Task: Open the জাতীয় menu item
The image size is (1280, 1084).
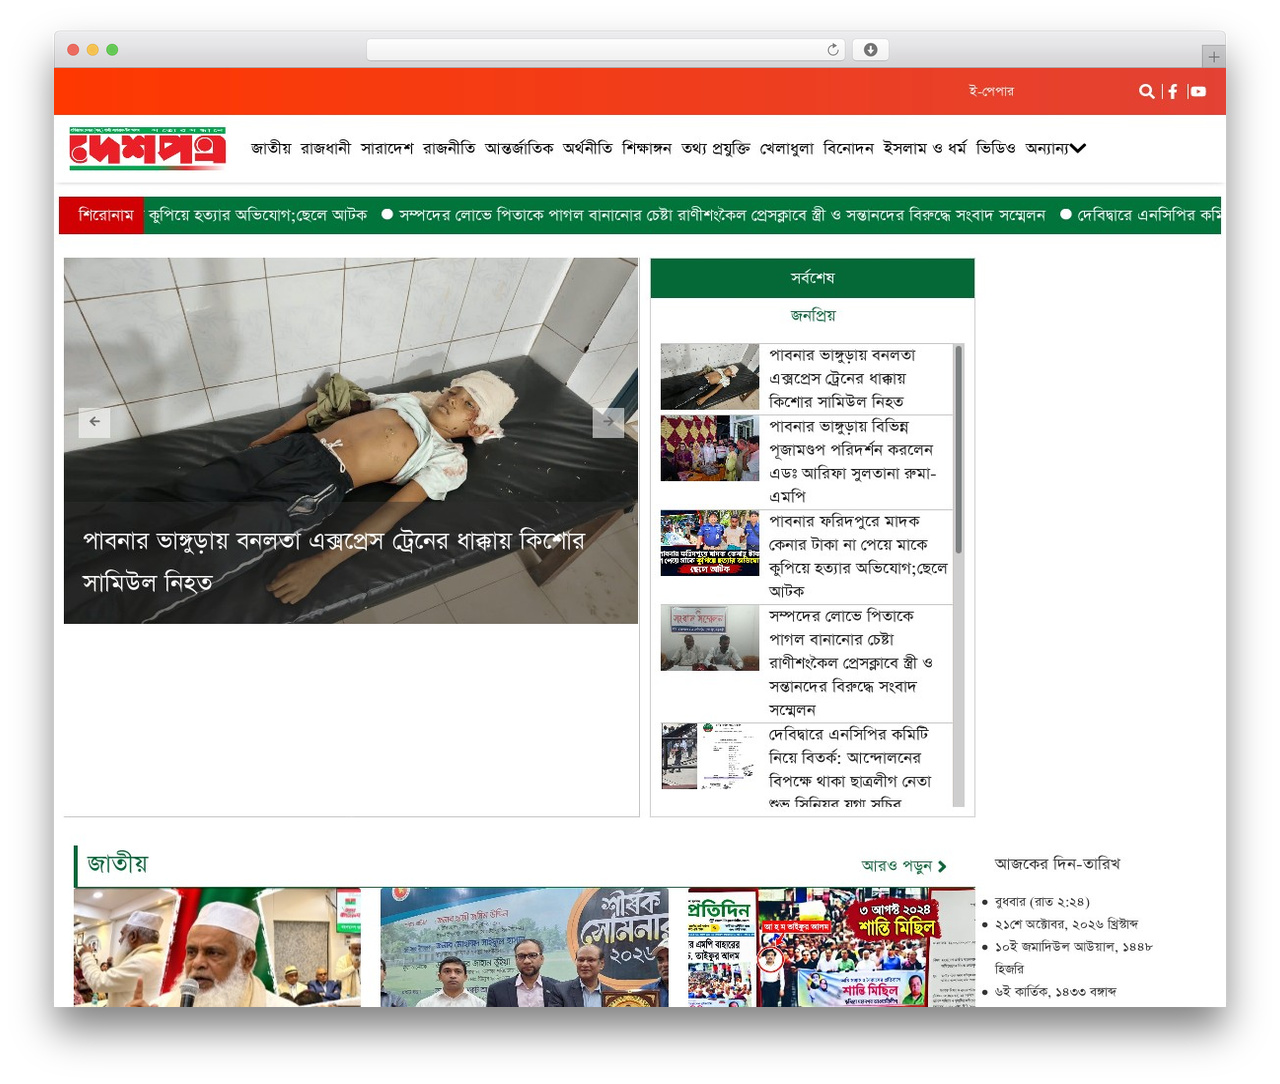Action: 271,148
